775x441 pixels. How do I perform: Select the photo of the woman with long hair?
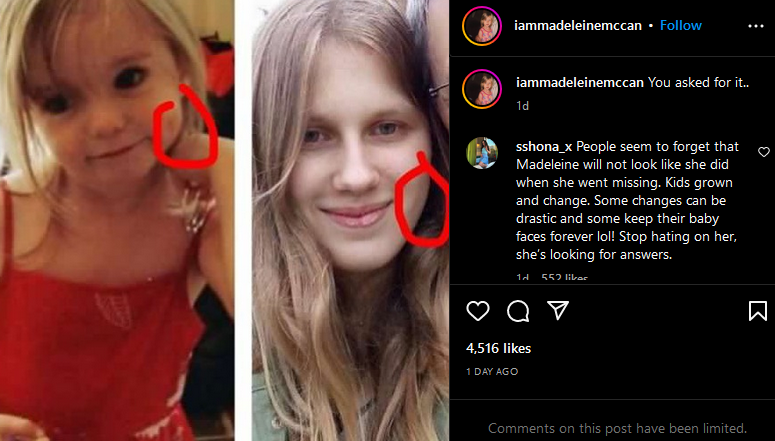click(x=350, y=220)
